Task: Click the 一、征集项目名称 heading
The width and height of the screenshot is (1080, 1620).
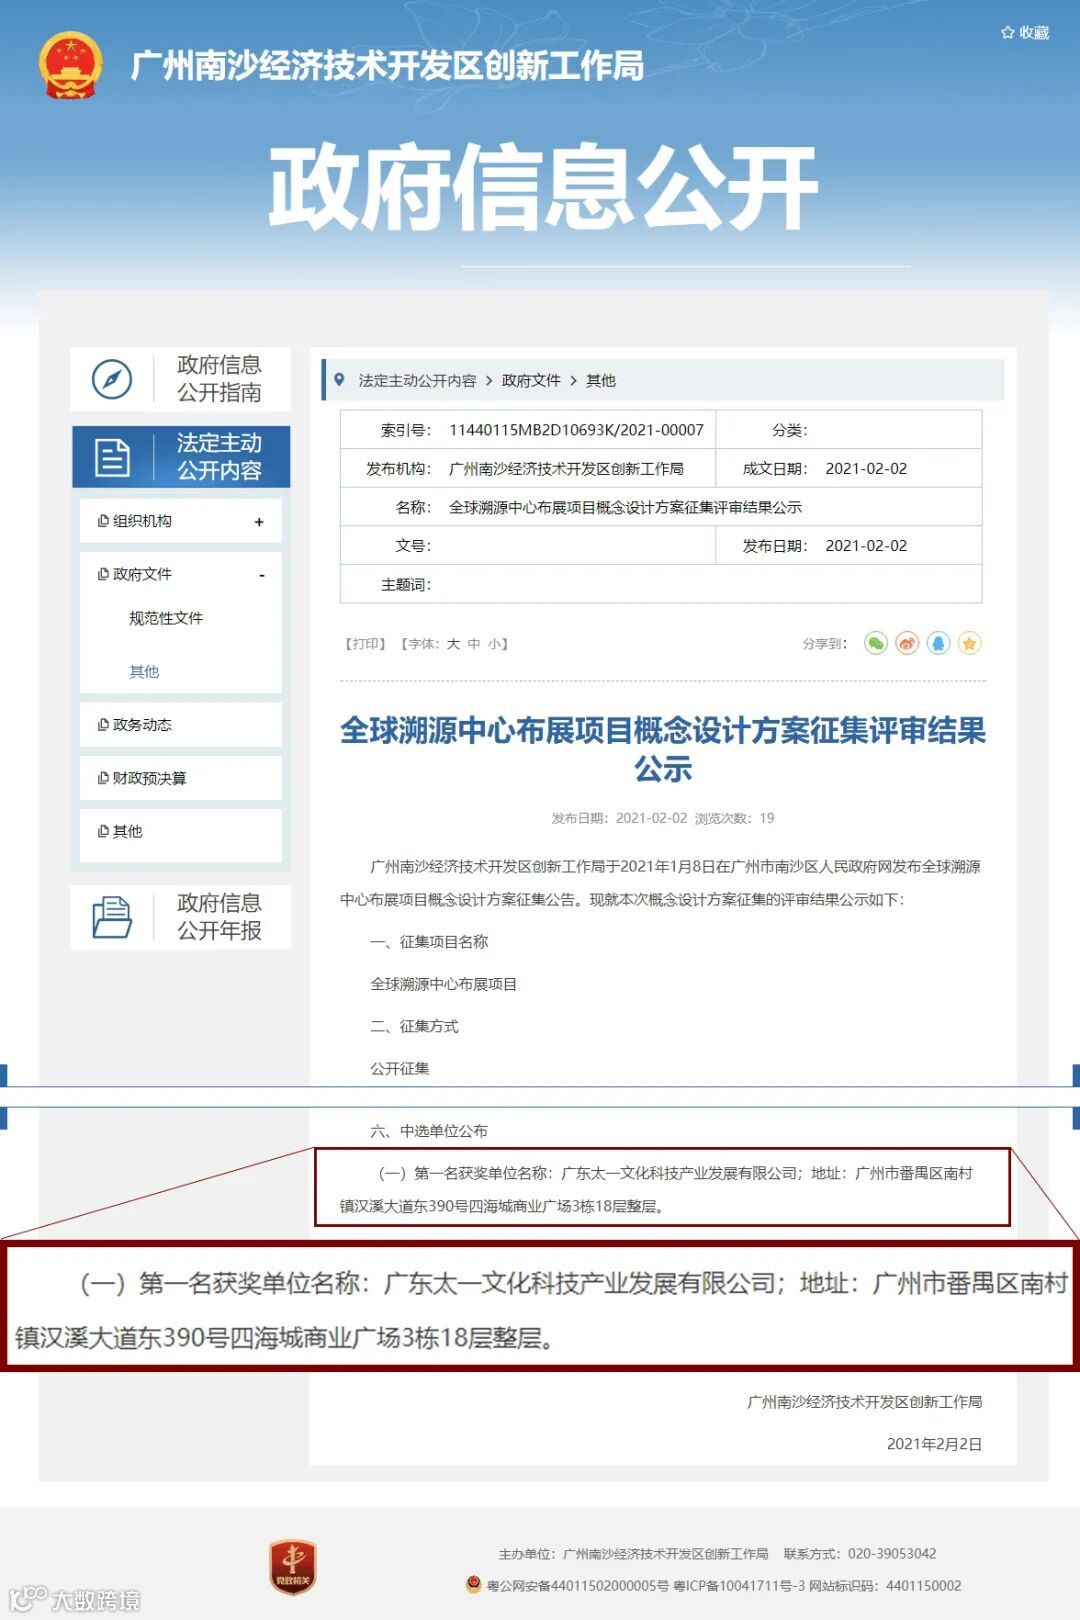Action: (x=429, y=942)
